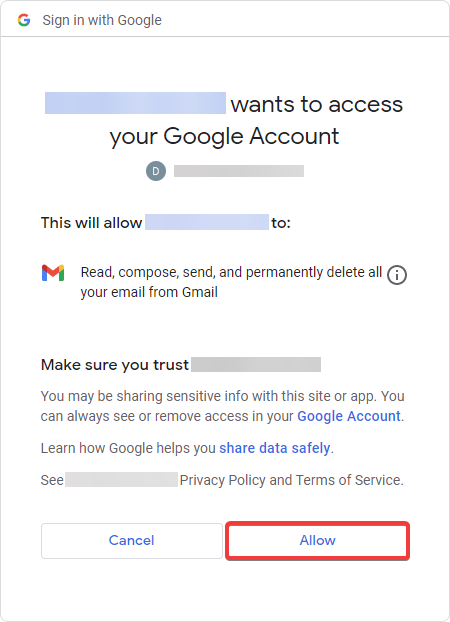Viewport: 450px width, 622px height.
Task: Click Privacy Policy and Terms of Service text
Action: (x=292, y=480)
